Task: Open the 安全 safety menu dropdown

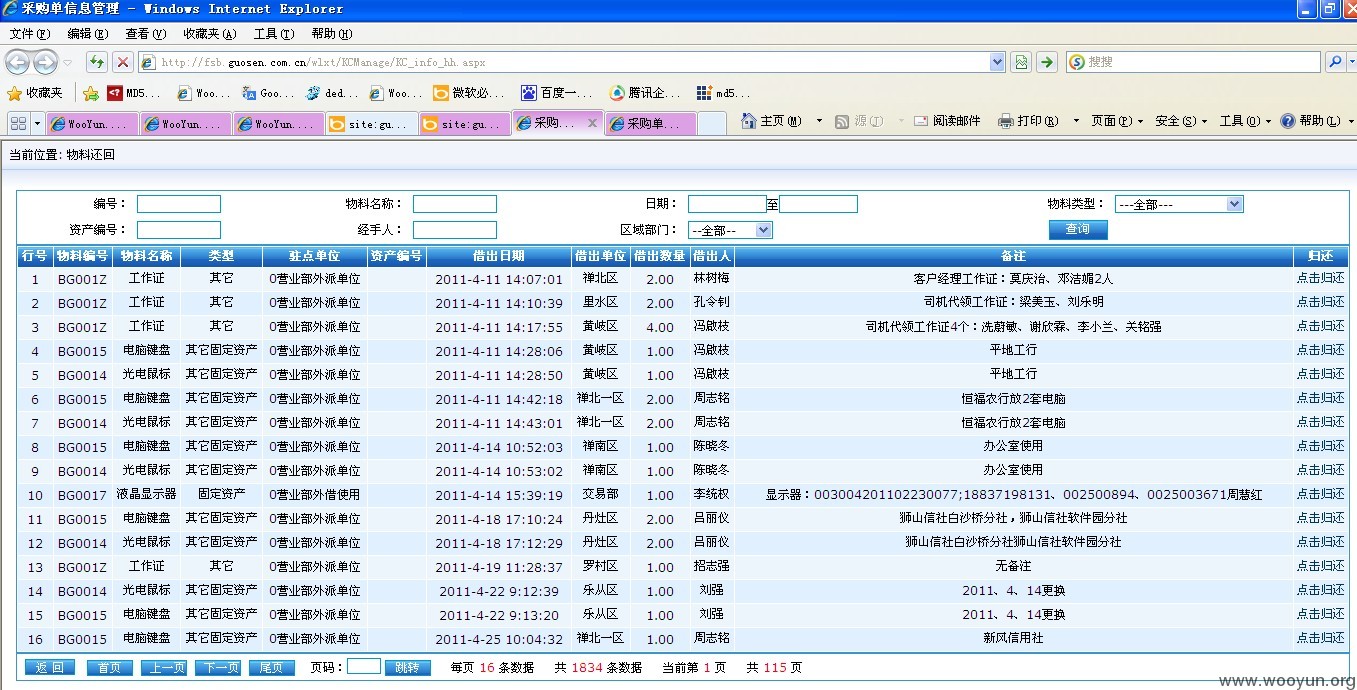Action: (x=1181, y=121)
